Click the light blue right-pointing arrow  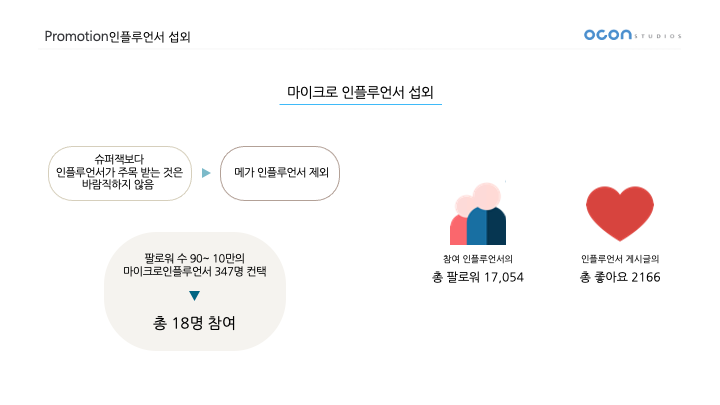click(x=206, y=173)
